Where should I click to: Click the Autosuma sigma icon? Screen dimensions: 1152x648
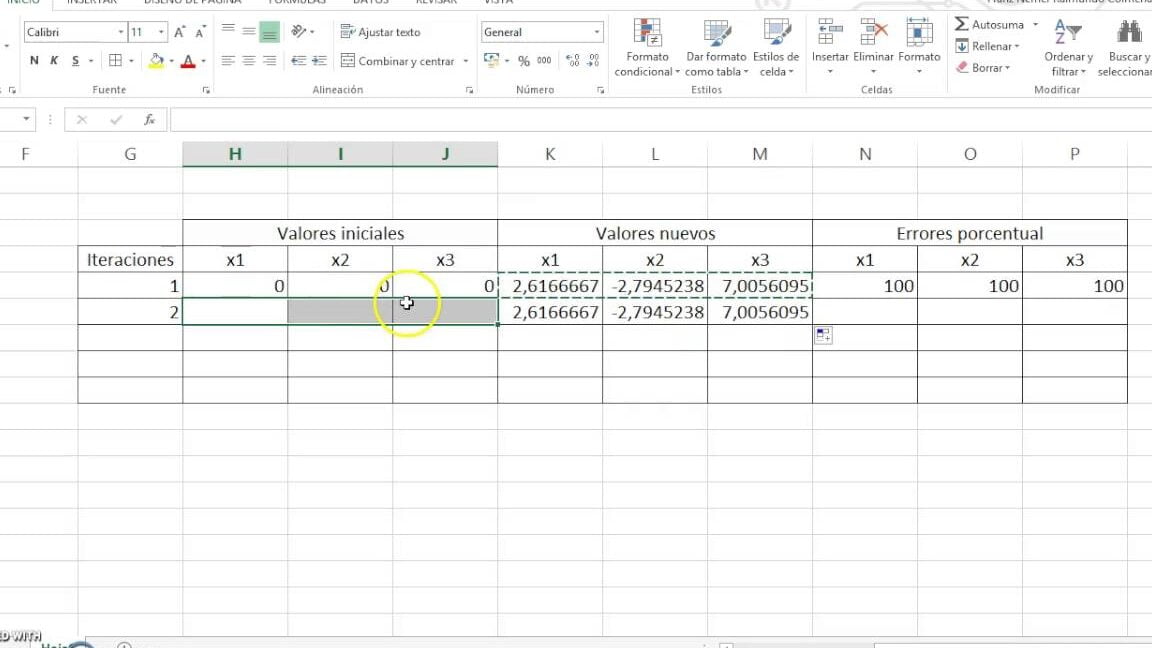click(961, 24)
